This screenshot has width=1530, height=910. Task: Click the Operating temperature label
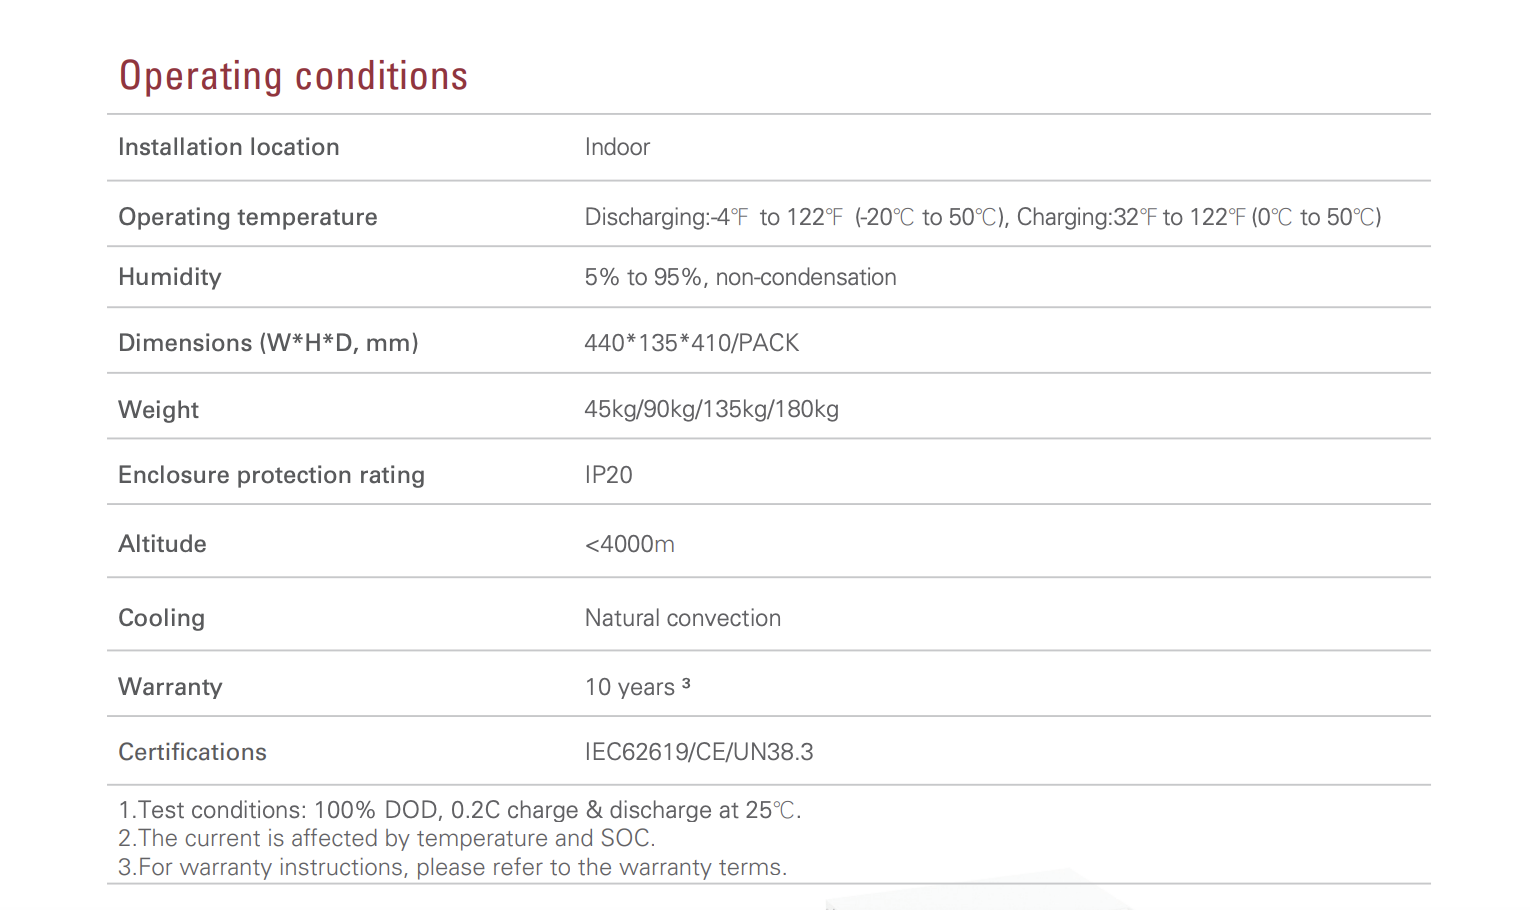click(248, 217)
